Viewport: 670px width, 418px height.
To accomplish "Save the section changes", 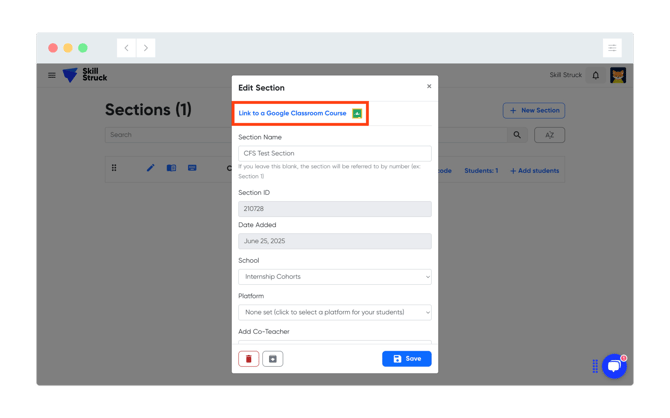I will point(407,359).
